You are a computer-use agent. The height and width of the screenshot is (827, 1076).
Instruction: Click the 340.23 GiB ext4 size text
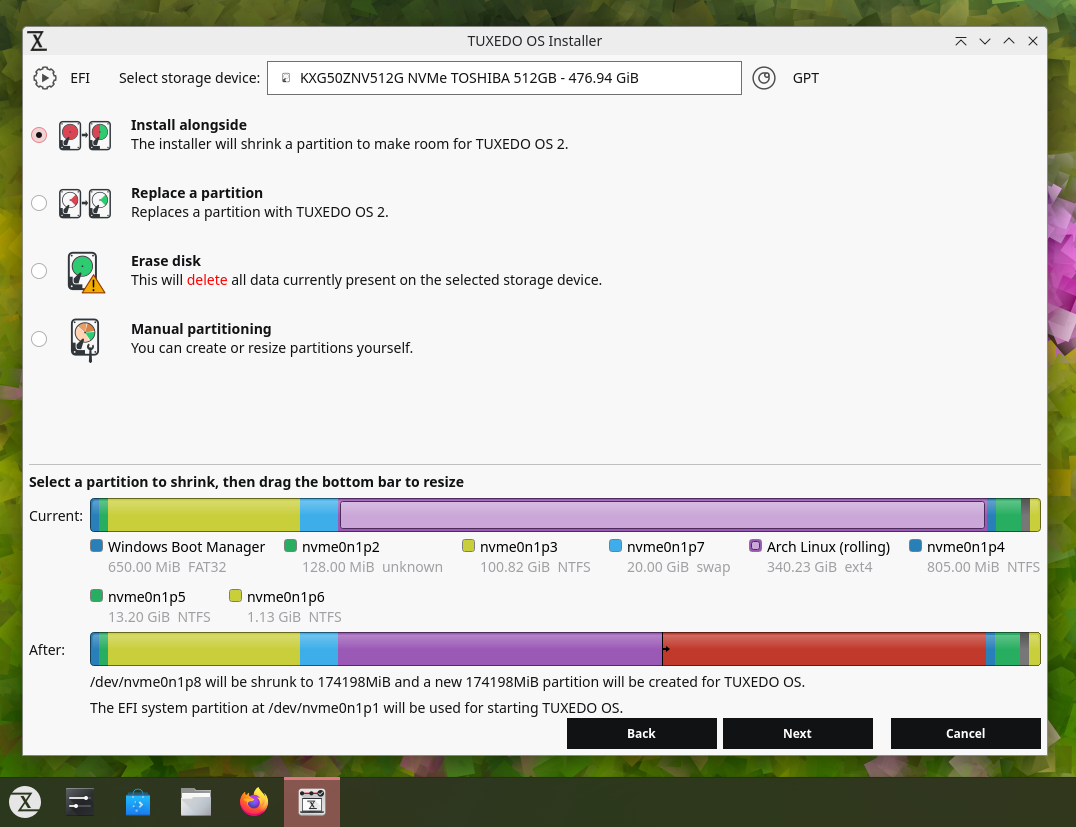(819, 568)
